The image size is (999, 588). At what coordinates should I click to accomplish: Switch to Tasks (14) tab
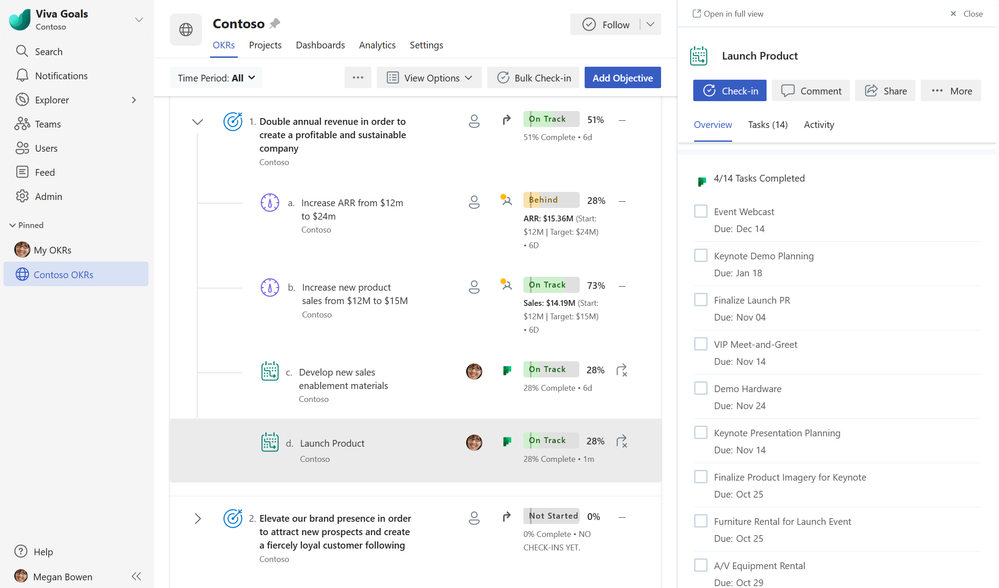tap(768, 125)
